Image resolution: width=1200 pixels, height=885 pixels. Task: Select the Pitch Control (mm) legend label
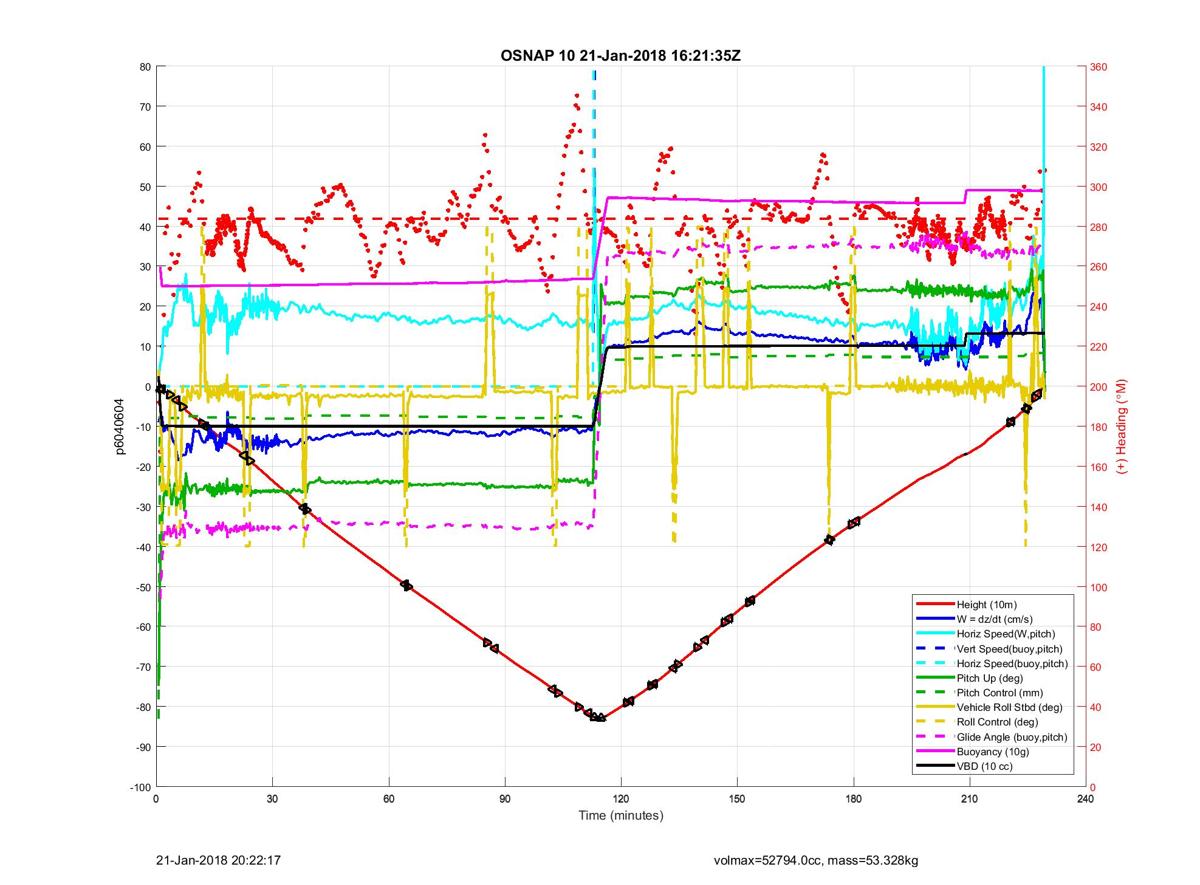click(x=1000, y=693)
